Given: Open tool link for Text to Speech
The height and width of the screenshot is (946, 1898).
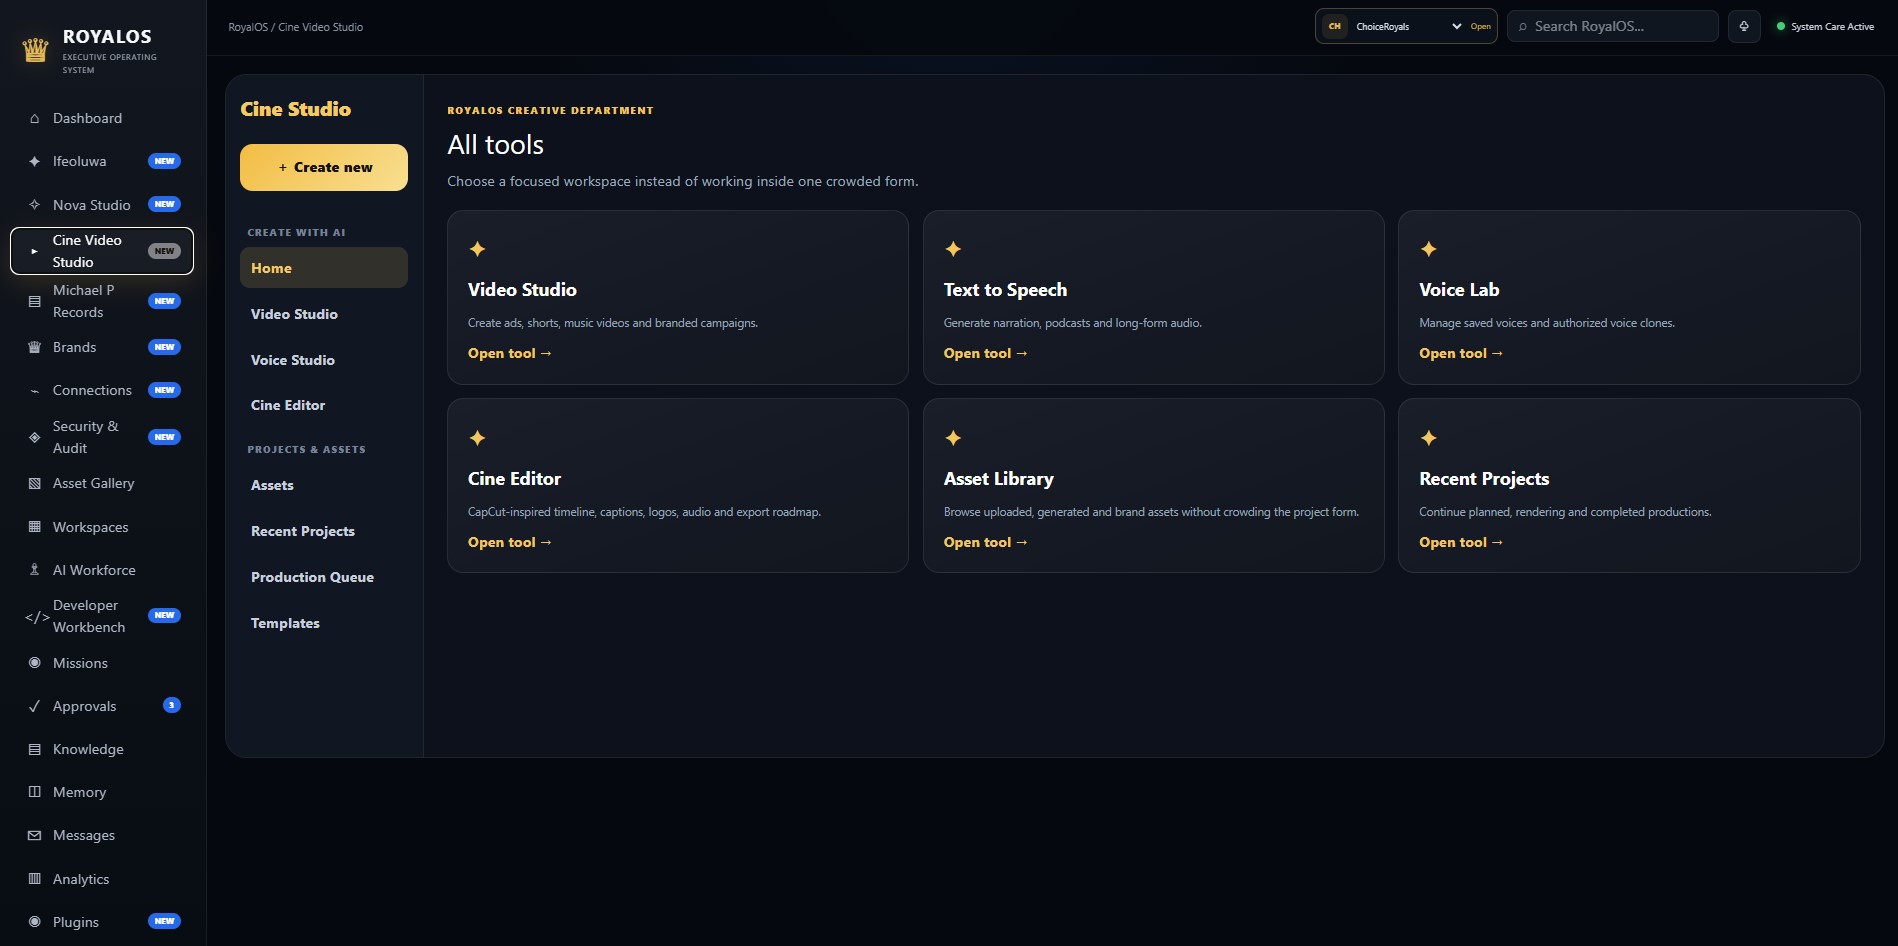Looking at the screenshot, I should point(985,353).
